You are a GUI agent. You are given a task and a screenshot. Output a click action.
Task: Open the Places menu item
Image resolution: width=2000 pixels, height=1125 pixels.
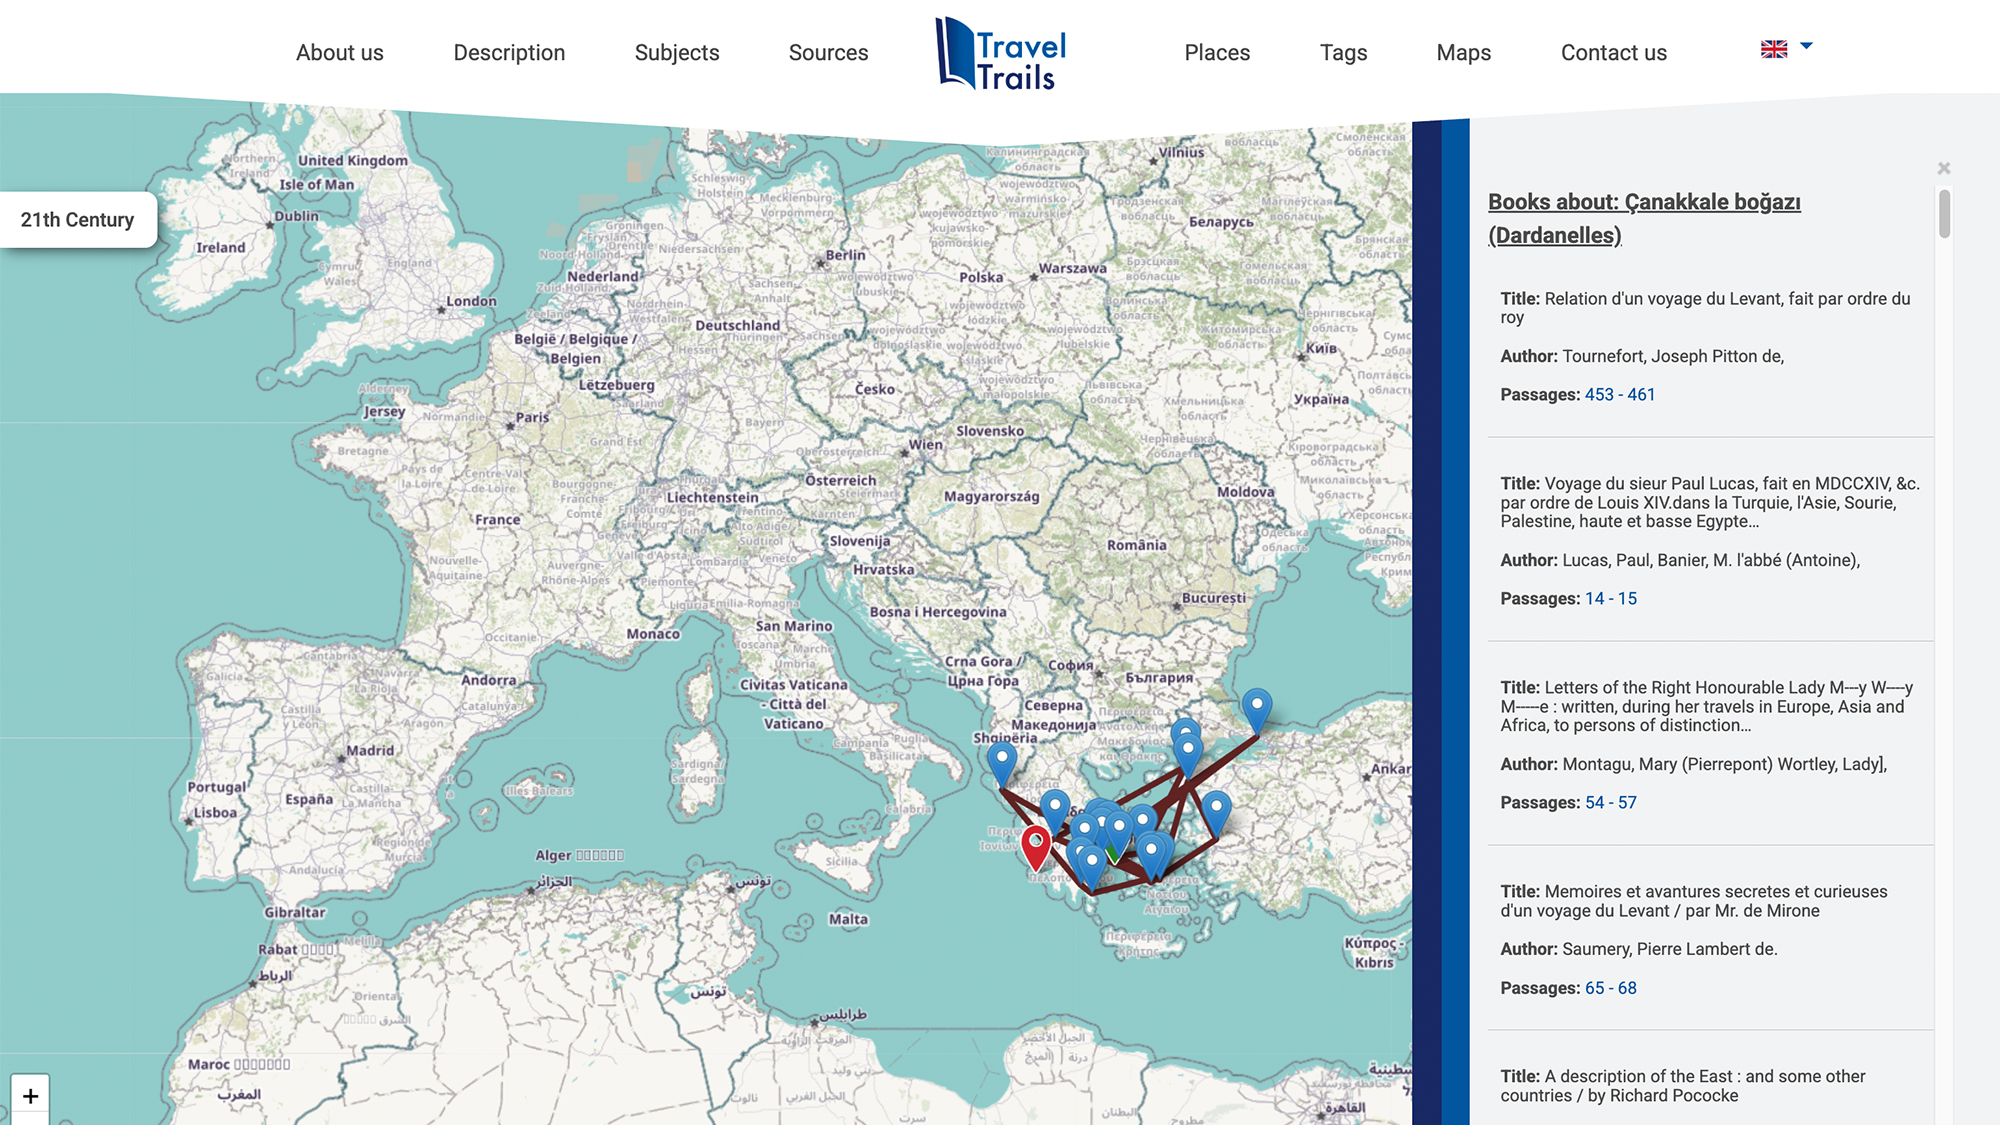click(1217, 53)
